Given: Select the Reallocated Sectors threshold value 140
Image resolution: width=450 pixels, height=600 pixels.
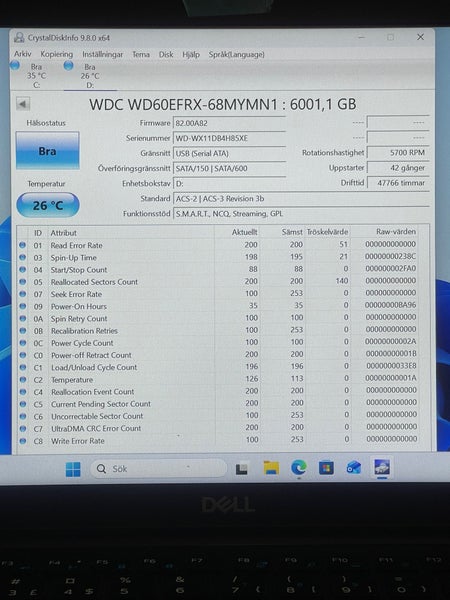Looking at the screenshot, I should [342, 281].
